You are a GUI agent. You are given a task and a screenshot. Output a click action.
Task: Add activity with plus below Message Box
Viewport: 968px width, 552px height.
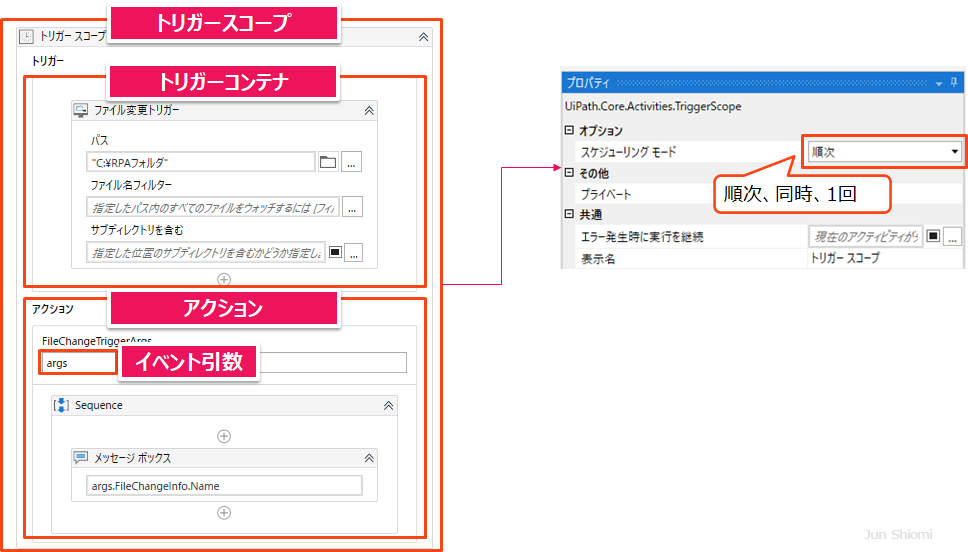224,513
